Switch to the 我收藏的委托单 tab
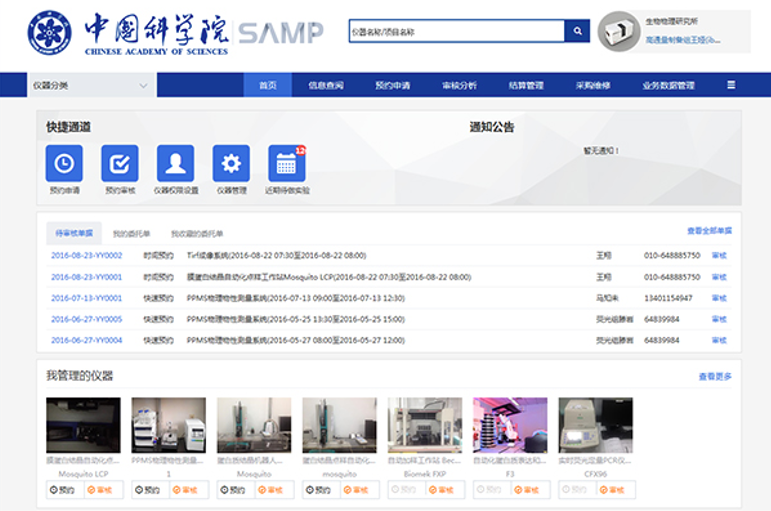771x511 pixels. point(197,233)
